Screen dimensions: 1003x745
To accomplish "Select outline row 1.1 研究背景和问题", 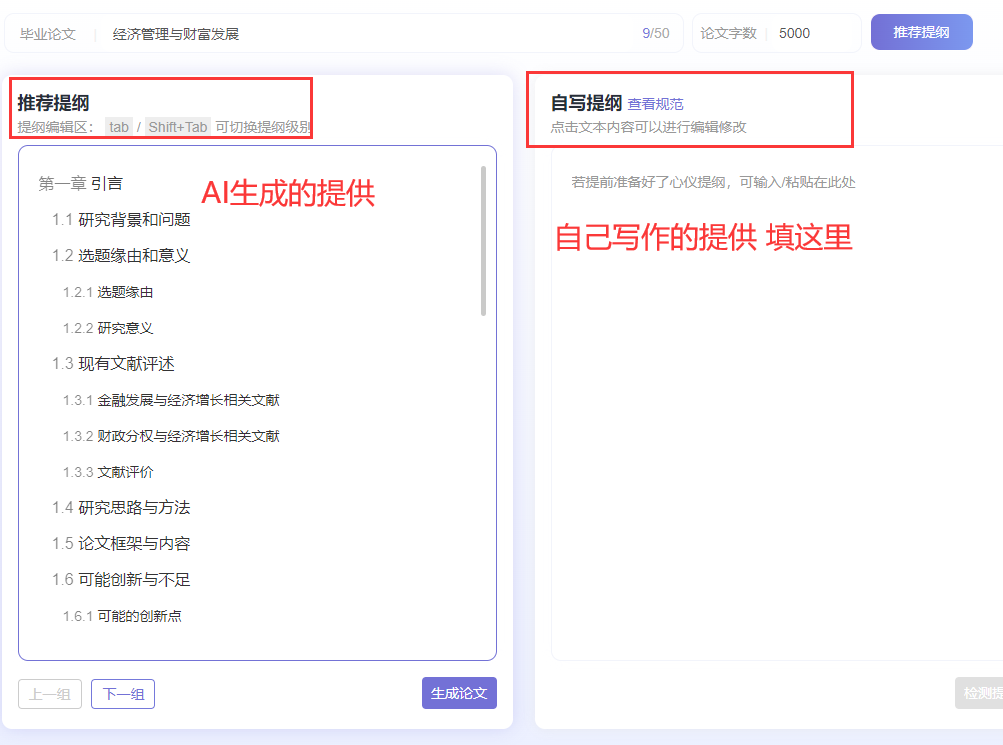I will click(x=122, y=220).
